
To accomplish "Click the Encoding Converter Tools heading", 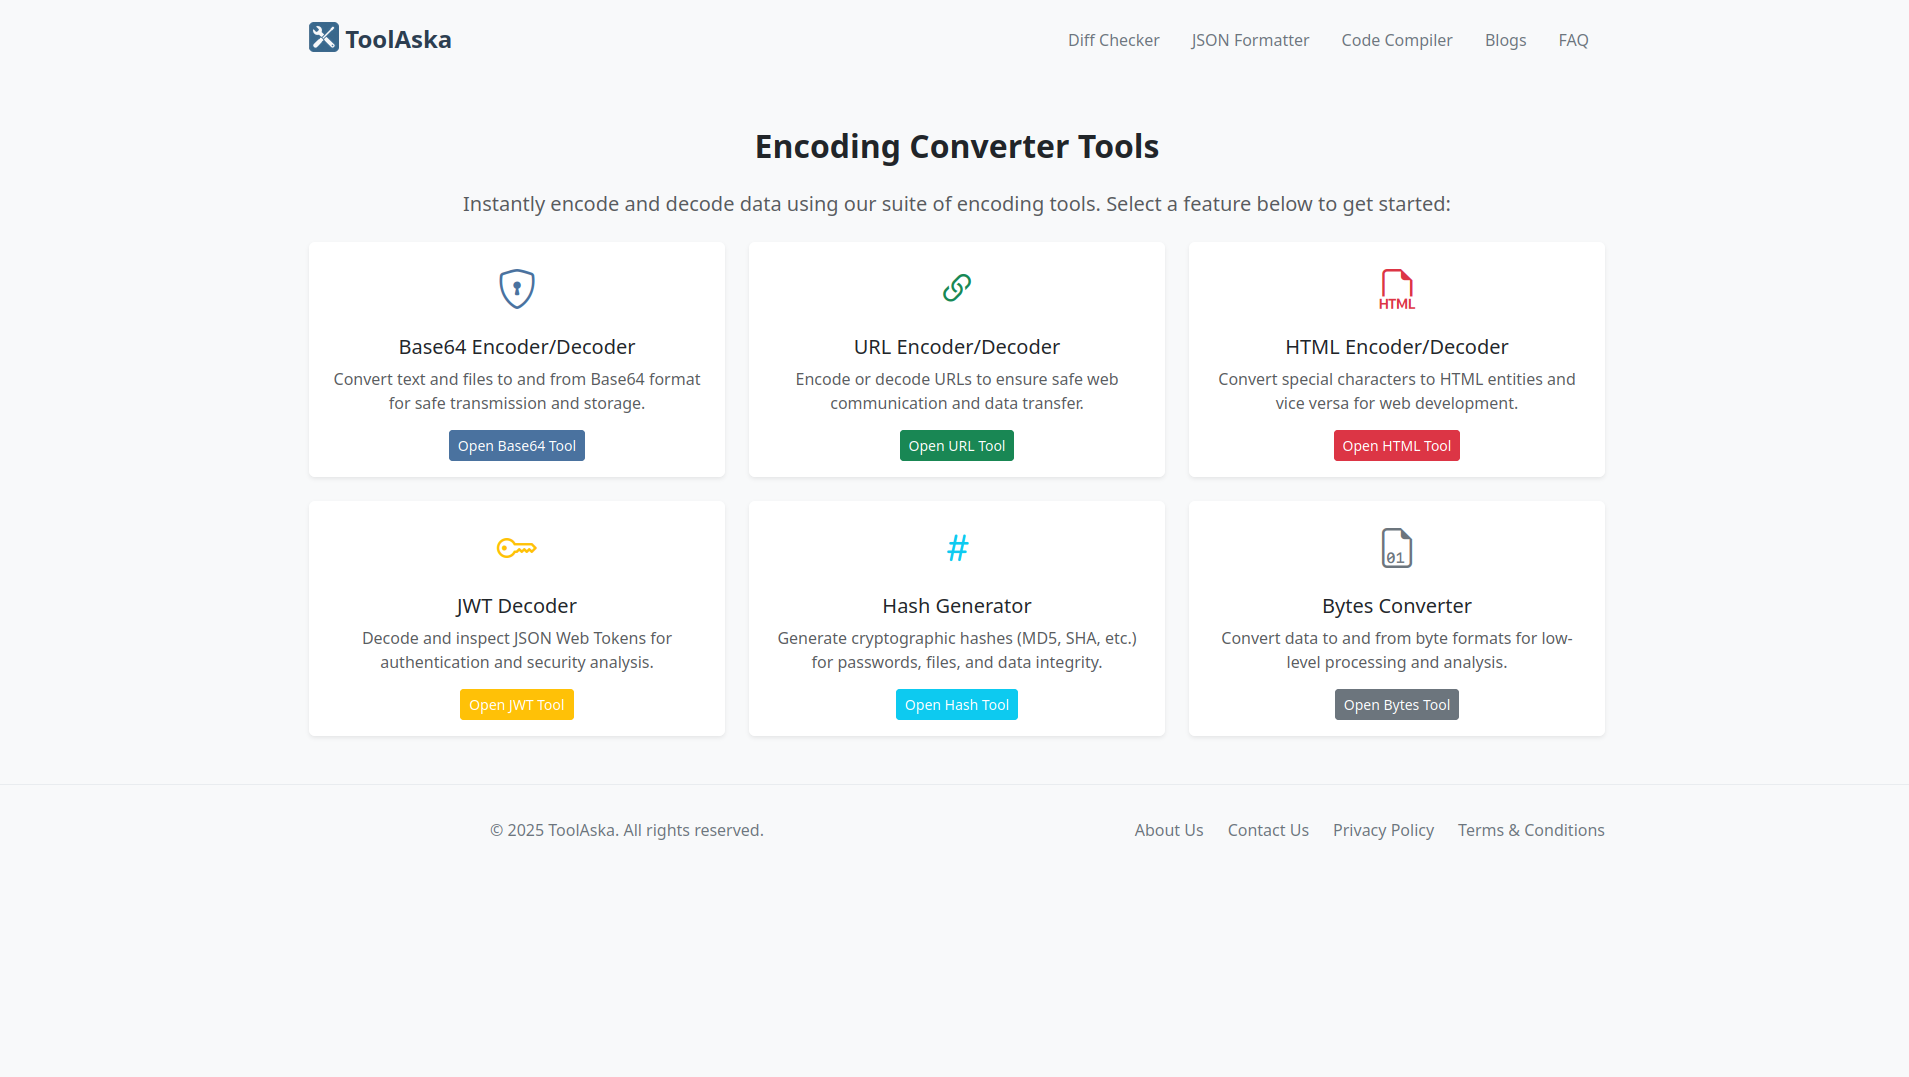I will coord(957,146).
